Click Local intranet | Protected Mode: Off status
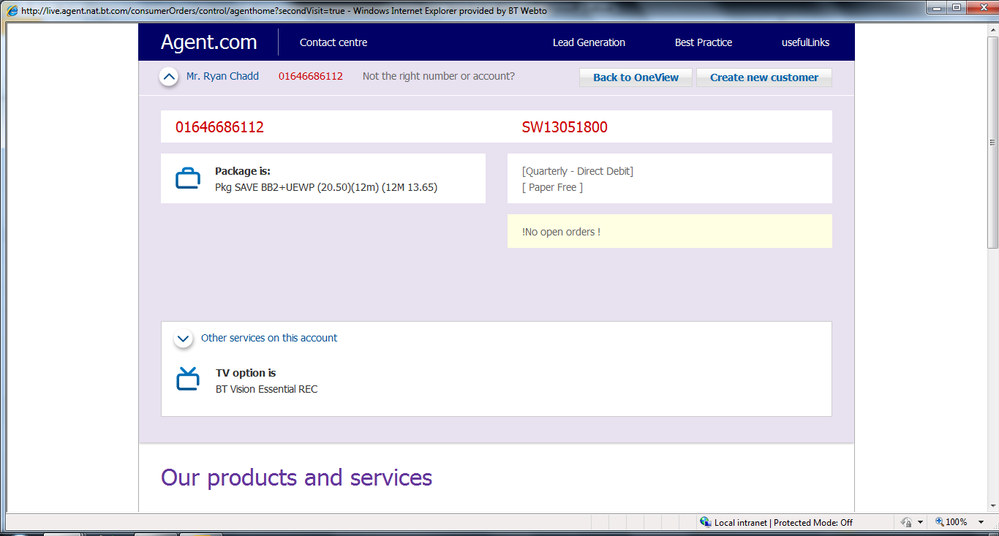This screenshot has width=999, height=536. (x=783, y=523)
